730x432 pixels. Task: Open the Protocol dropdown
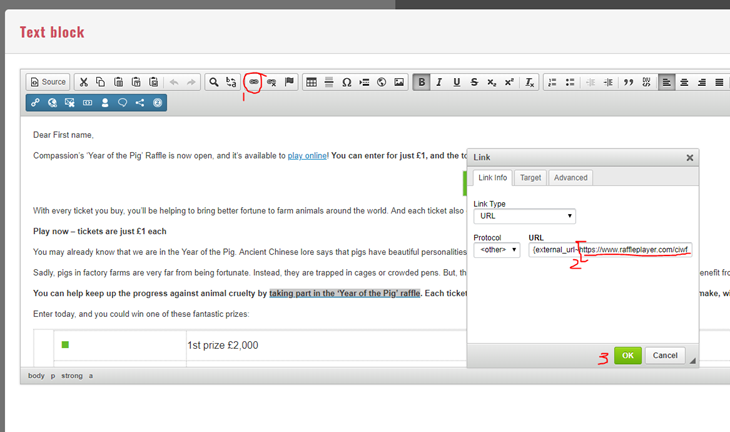[496, 250]
